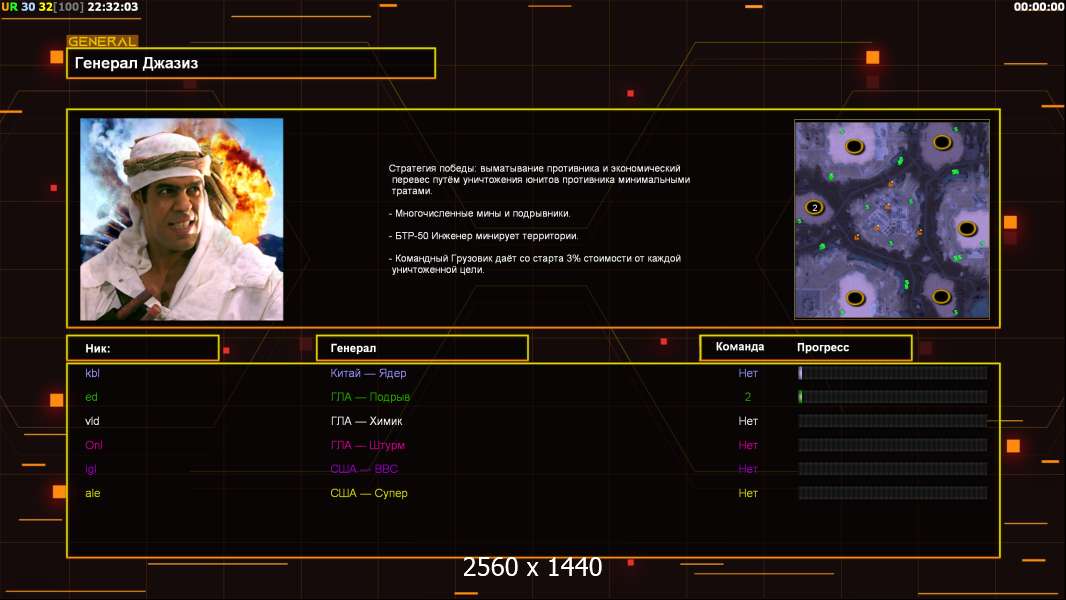1066x600 pixels.
Task: Click the "Команда" column header label
Action: (x=740, y=347)
